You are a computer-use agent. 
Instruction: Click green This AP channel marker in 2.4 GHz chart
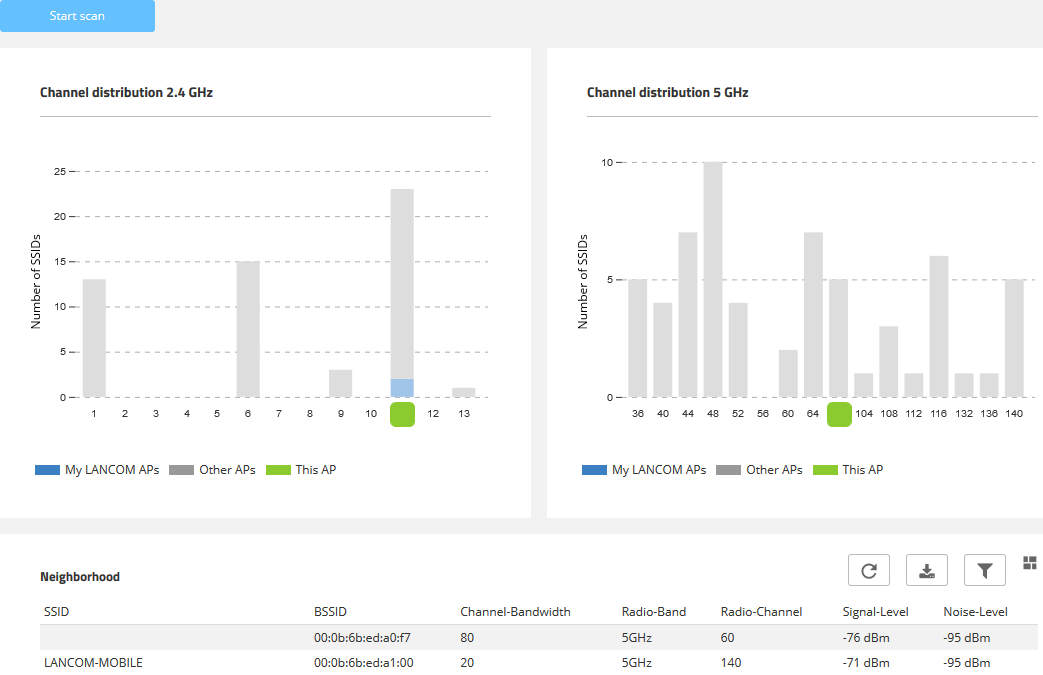tap(402, 414)
